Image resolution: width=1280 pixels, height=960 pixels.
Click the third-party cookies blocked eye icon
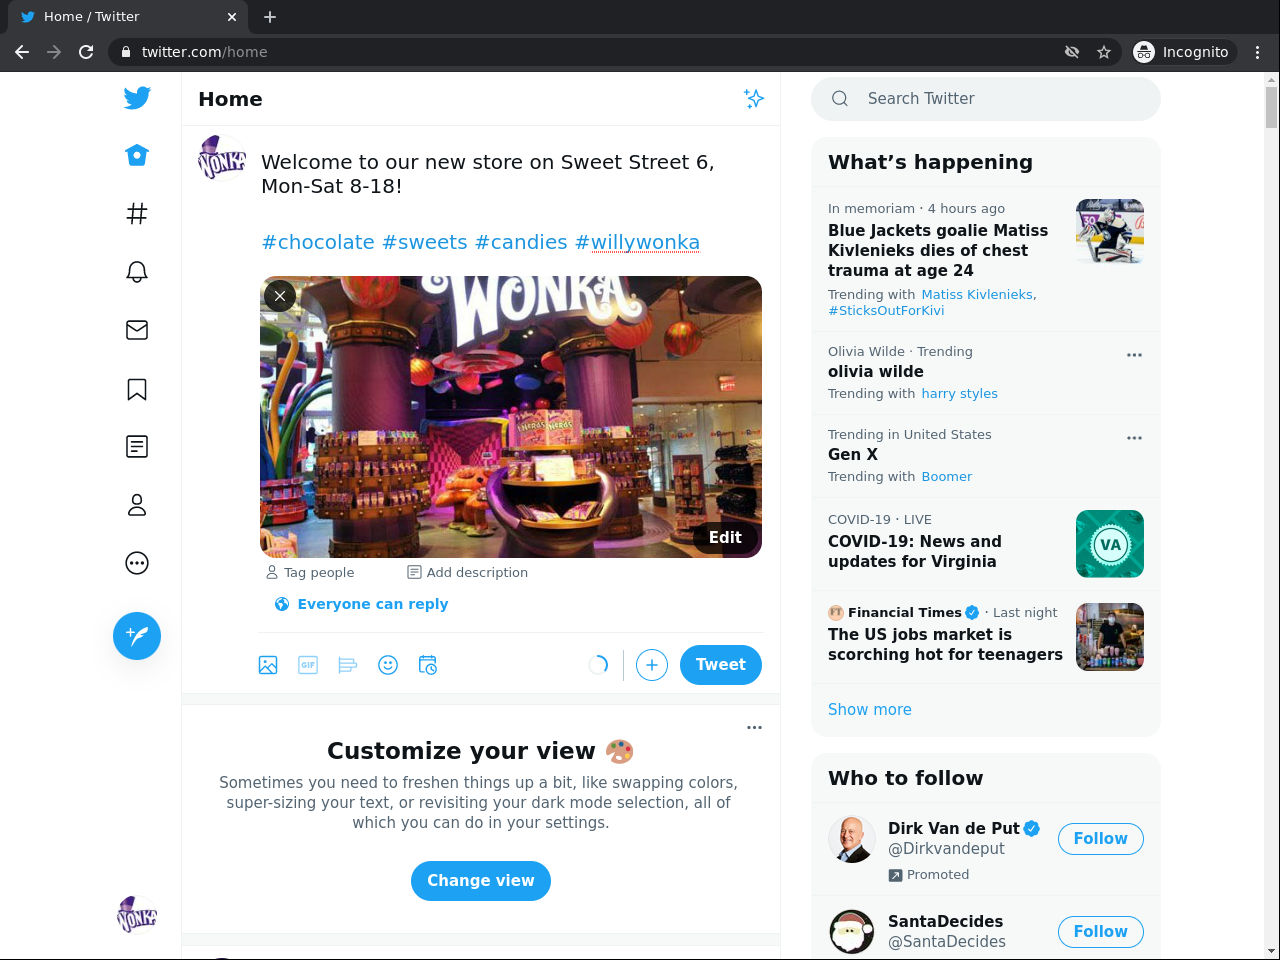click(x=1072, y=52)
